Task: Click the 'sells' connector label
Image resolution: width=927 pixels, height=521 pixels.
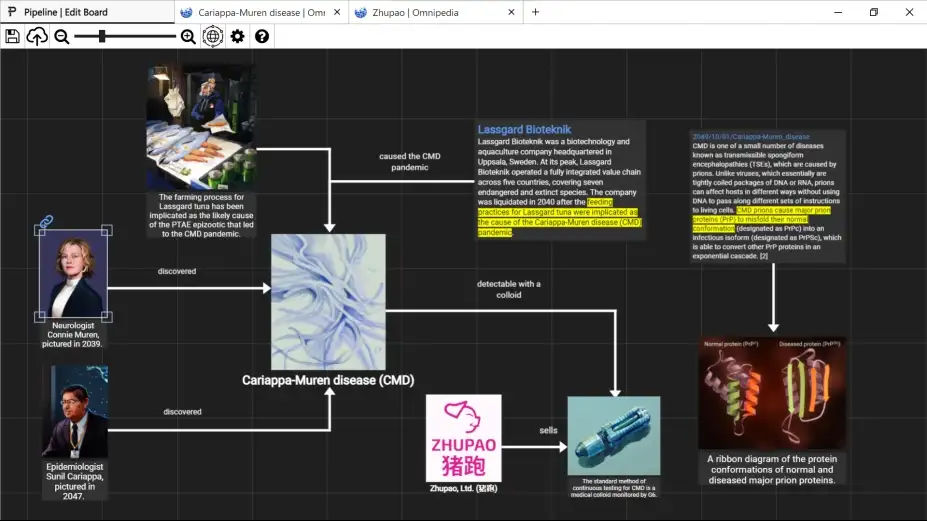Action: pyautogui.click(x=548, y=431)
